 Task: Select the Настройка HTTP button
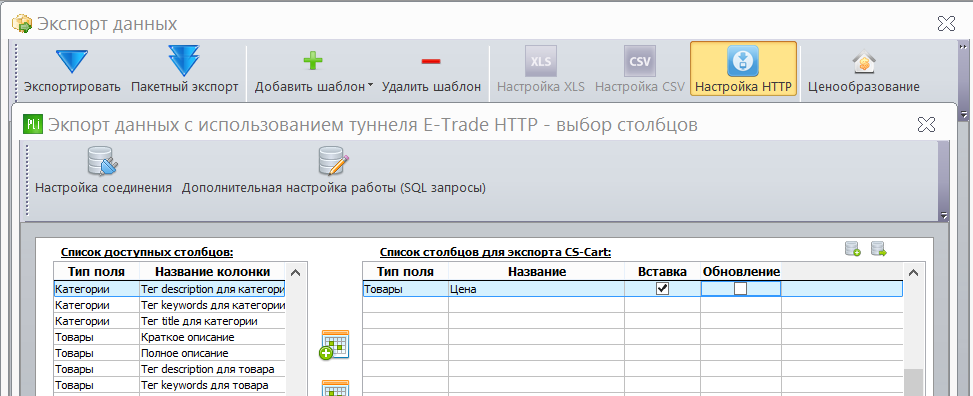coord(743,69)
